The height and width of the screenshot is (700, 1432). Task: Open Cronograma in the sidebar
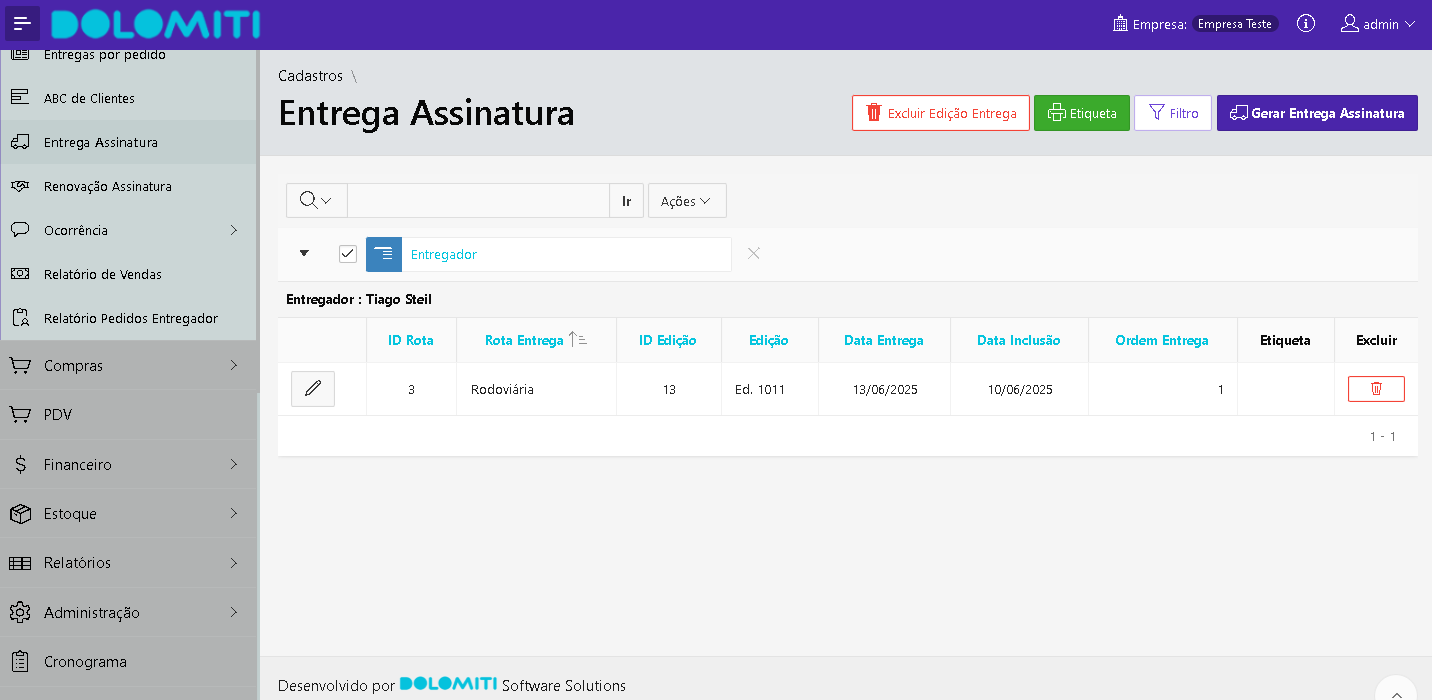pyautogui.click(x=85, y=661)
